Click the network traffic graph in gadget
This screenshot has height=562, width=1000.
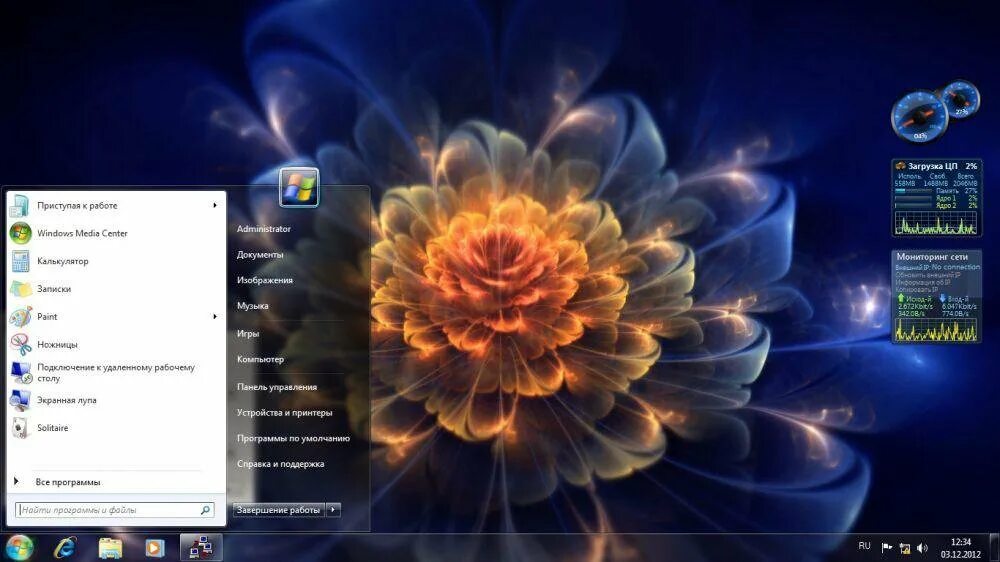pos(936,329)
